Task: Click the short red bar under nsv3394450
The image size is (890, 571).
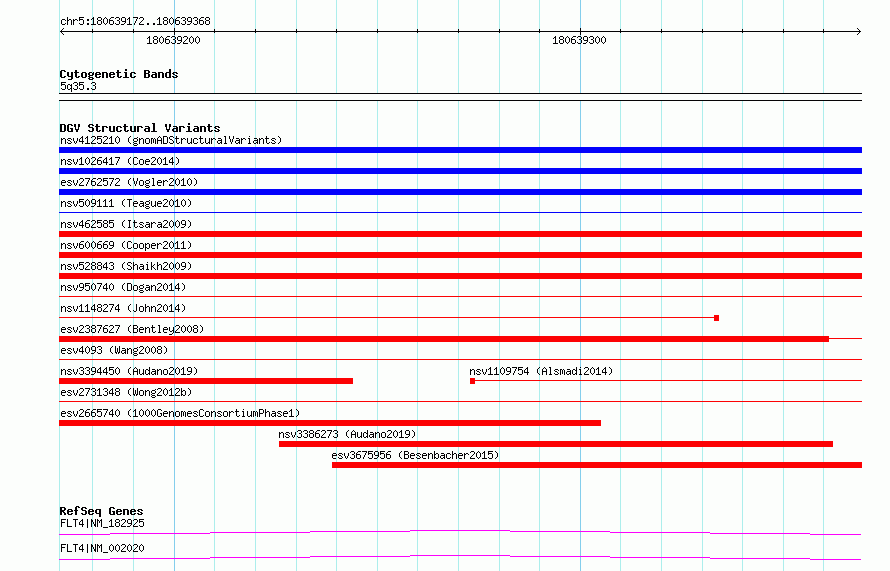Action: point(206,381)
